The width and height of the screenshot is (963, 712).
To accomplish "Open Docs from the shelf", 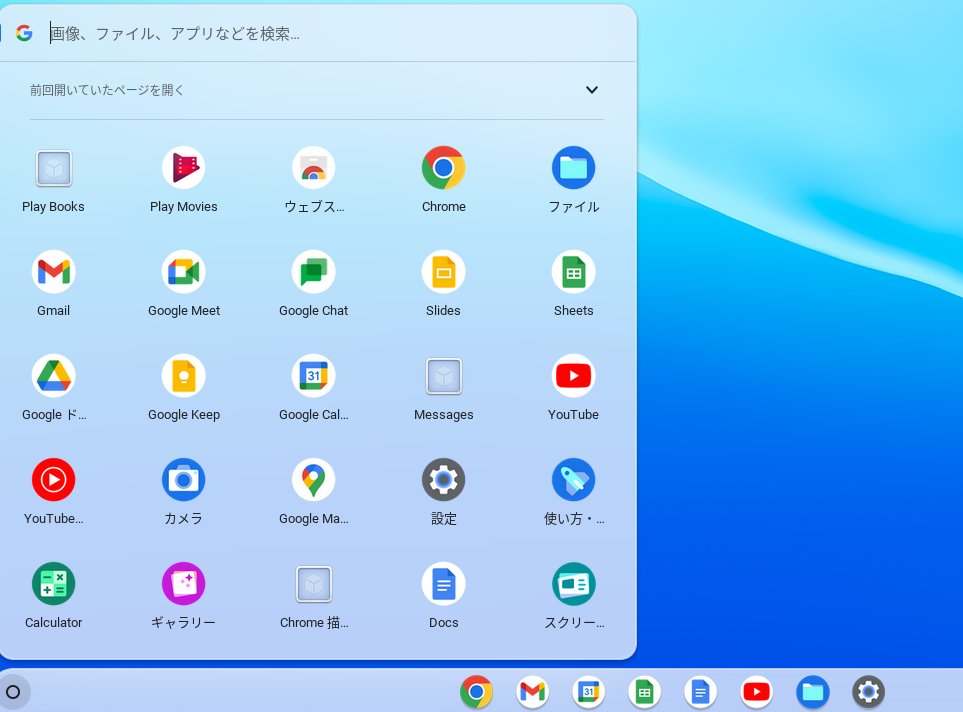I will pyautogui.click(x=700, y=692).
